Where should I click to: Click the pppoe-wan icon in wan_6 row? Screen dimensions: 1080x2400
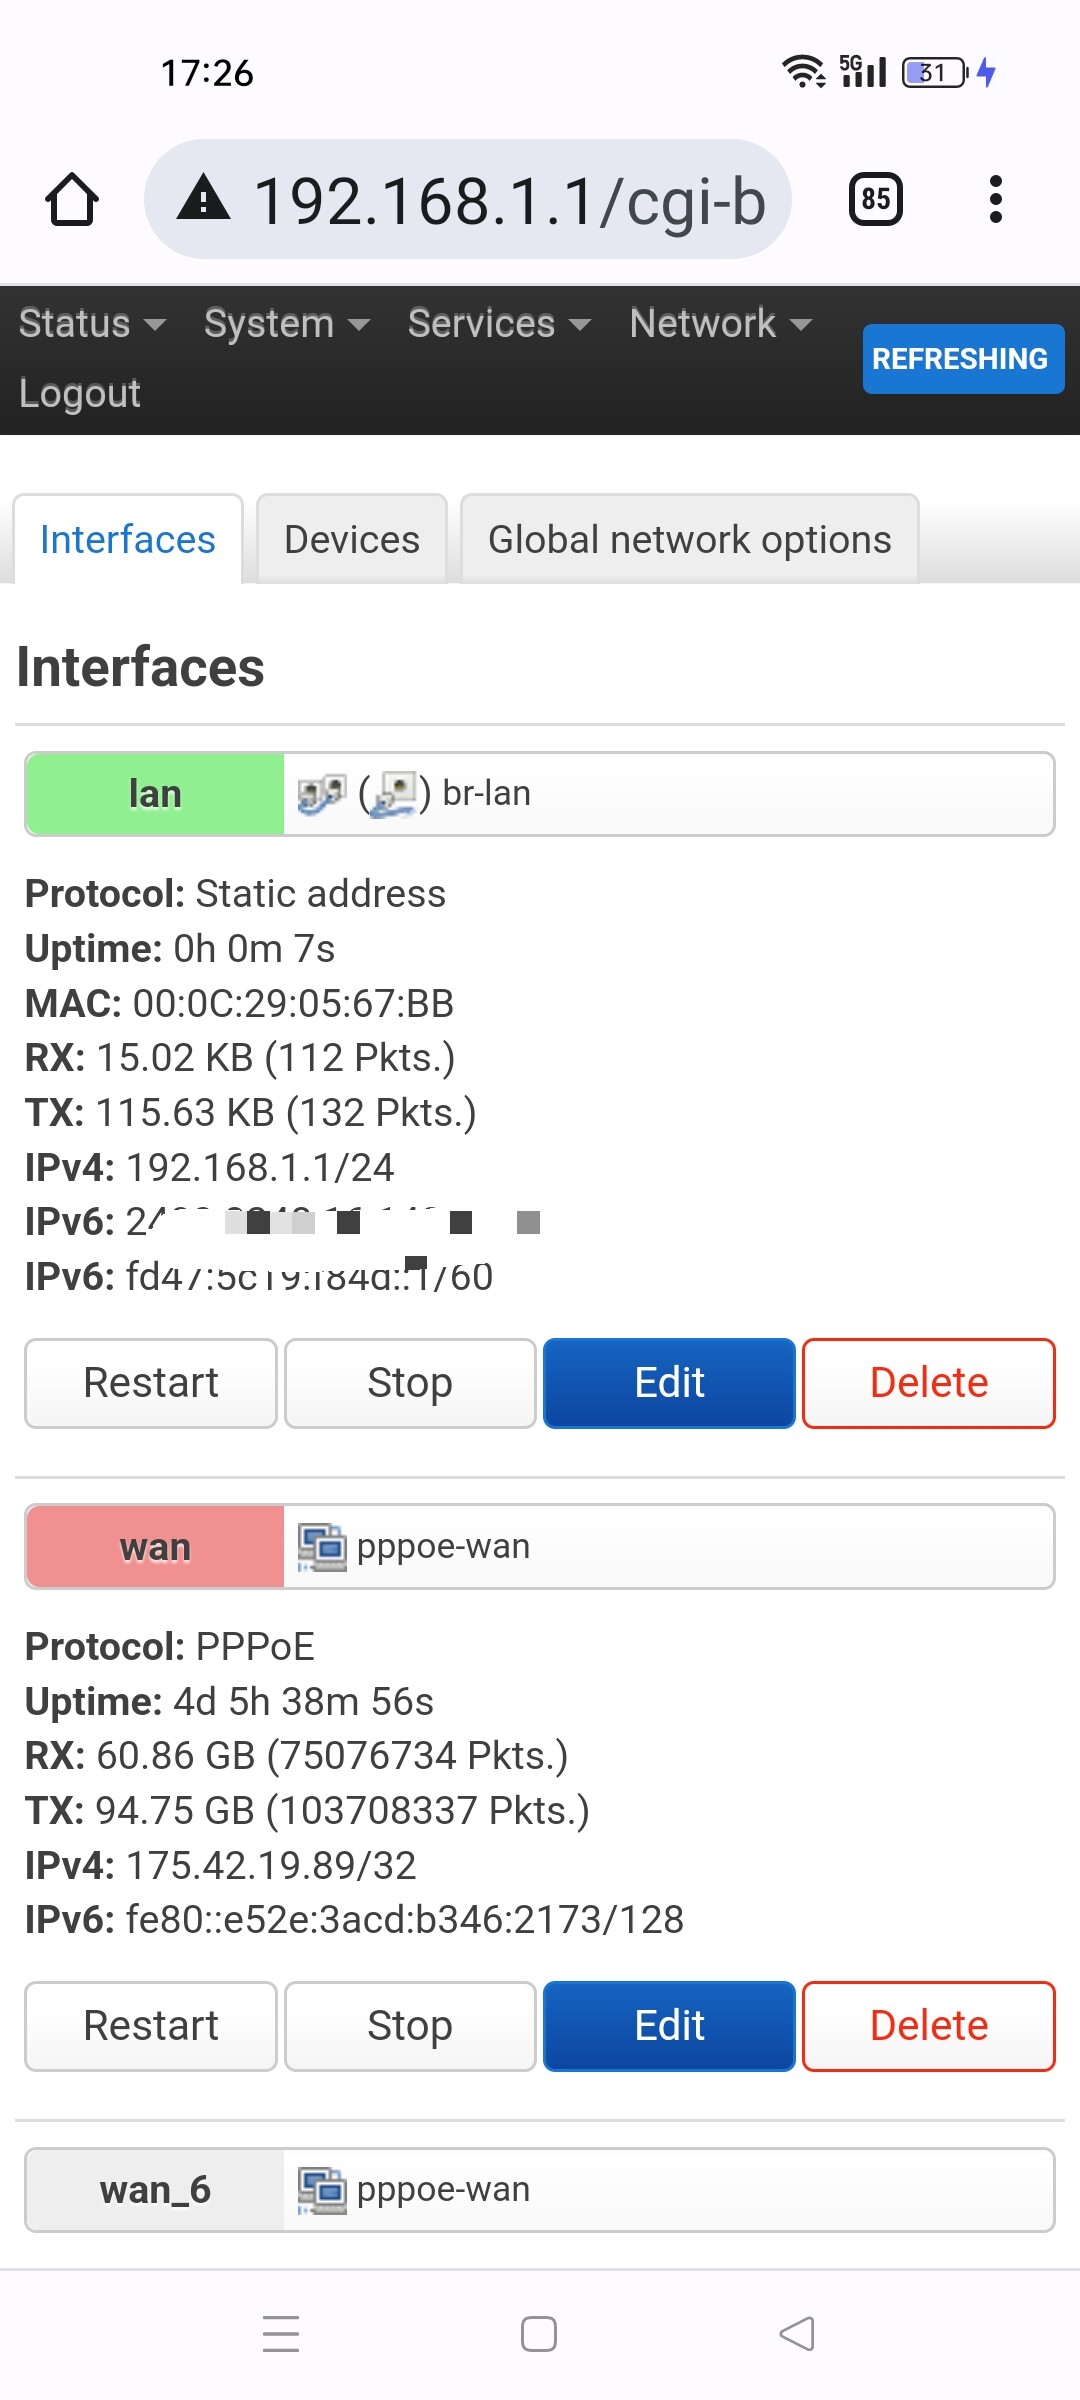(x=322, y=2190)
